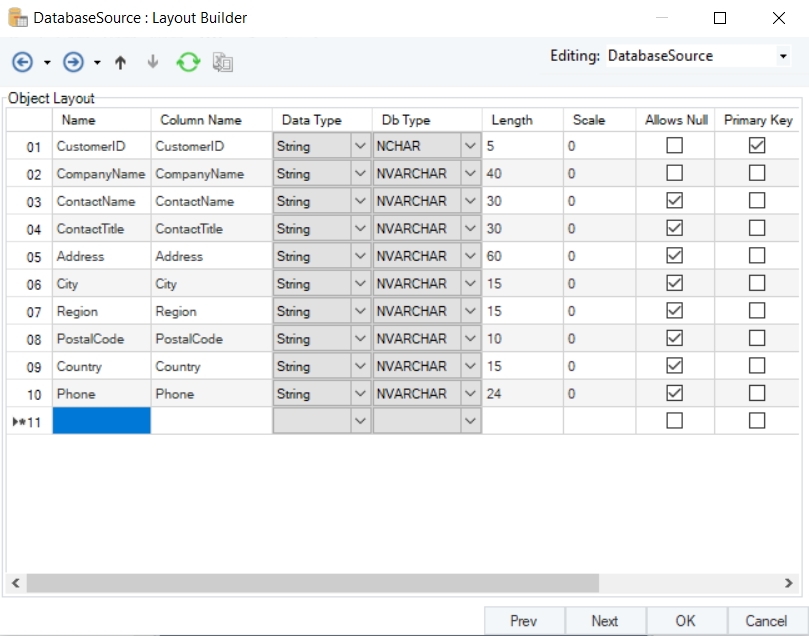Click the Length column header
This screenshot has width=809, height=636.
tap(512, 120)
